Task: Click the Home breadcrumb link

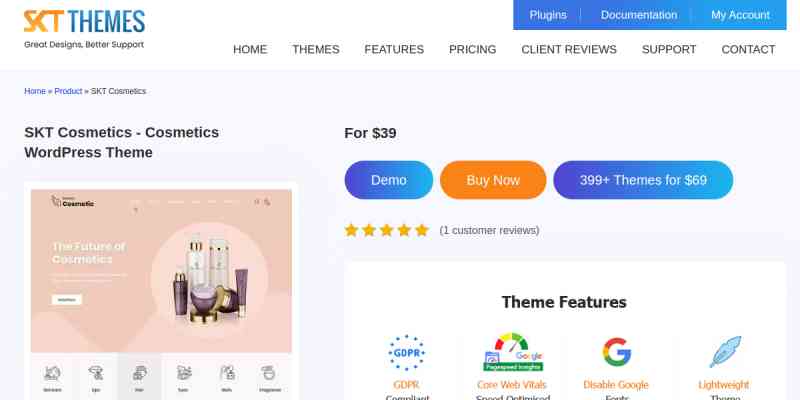Action: click(35, 91)
